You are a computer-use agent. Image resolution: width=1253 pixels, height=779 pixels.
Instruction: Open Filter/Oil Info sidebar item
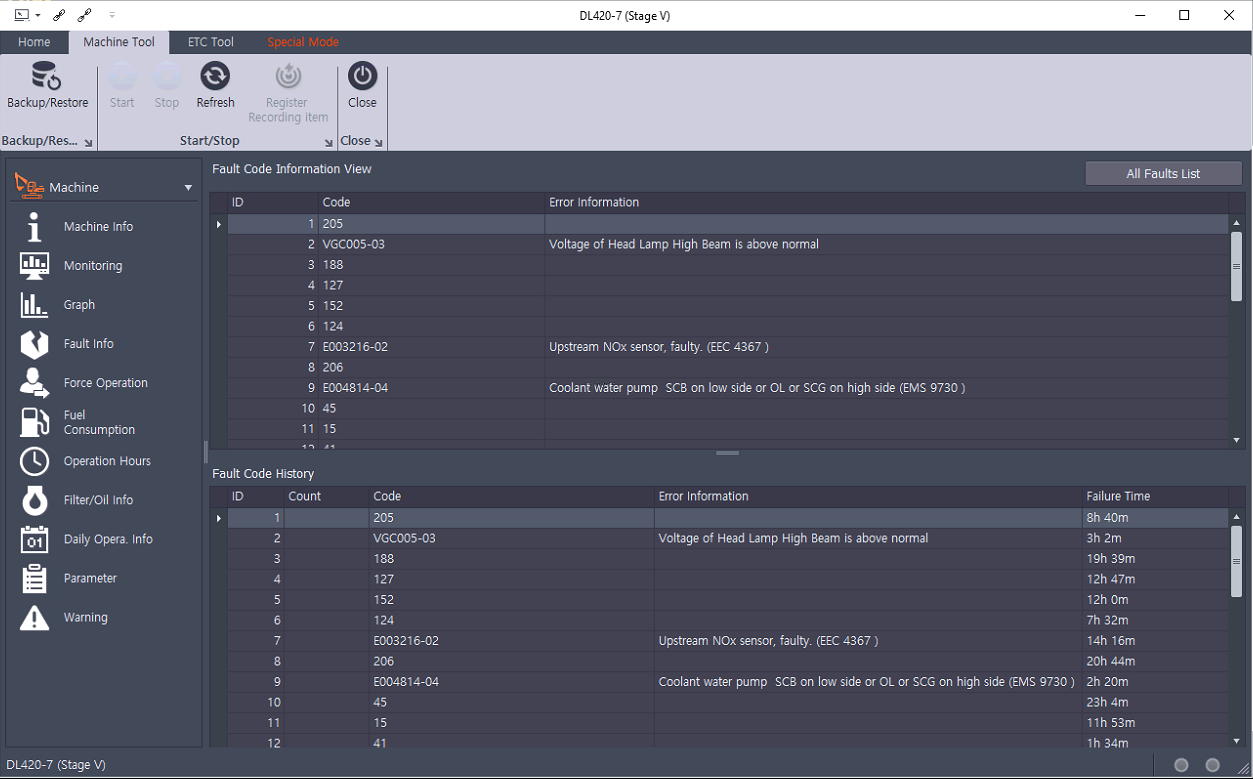[x=98, y=500]
